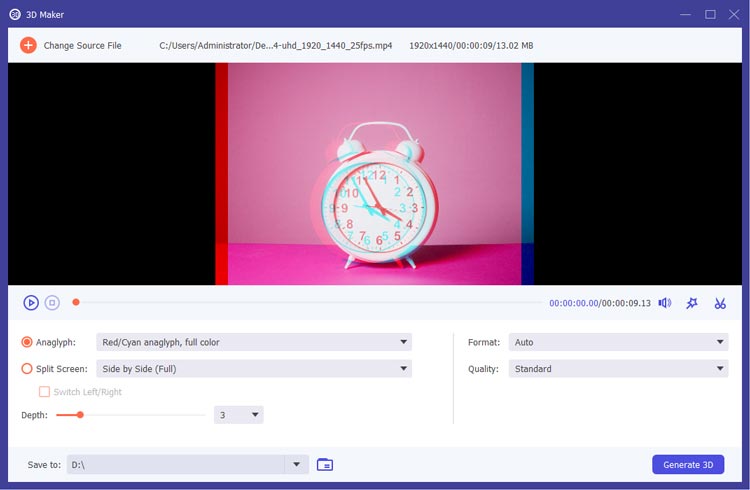Viewport: 750px width, 490px height.
Task: Stop the video playback
Action: click(x=52, y=303)
